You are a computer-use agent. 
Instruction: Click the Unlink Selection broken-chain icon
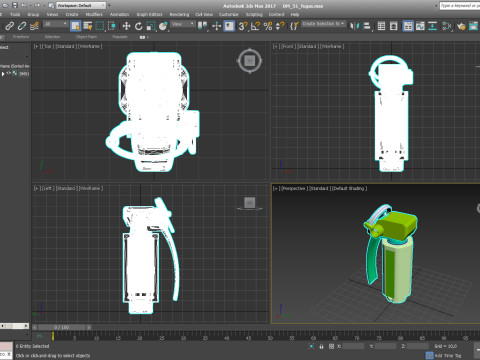(x=22, y=26)
